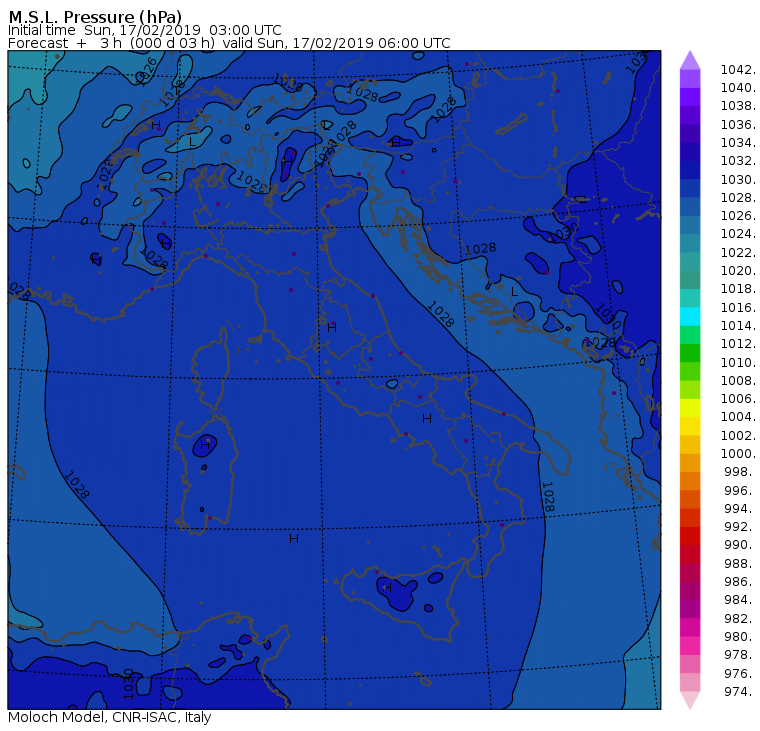This screenshot has width=760, height=731.
Task: Click the 1008. legend label
Action: click(738, 381)
